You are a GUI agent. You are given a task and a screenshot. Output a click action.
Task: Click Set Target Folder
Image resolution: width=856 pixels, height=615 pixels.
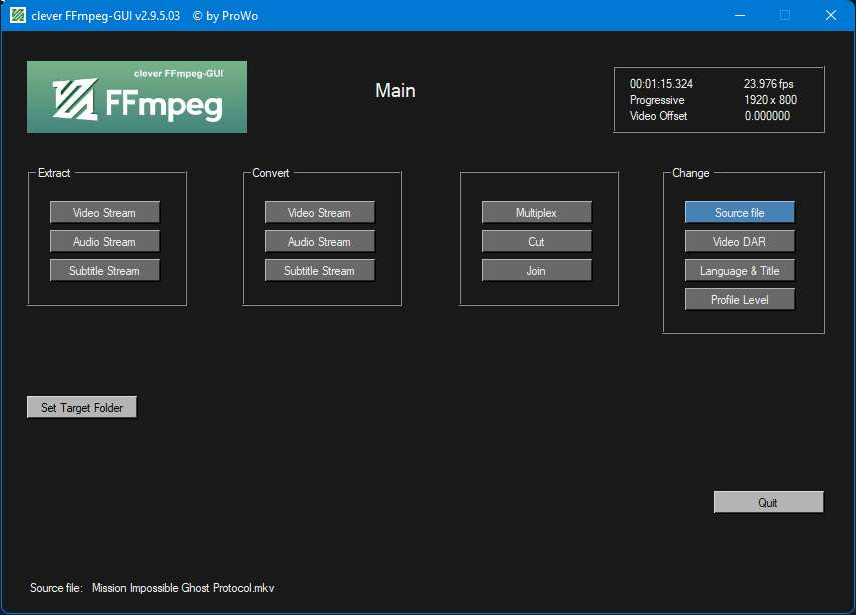click(x=82, y=407)
